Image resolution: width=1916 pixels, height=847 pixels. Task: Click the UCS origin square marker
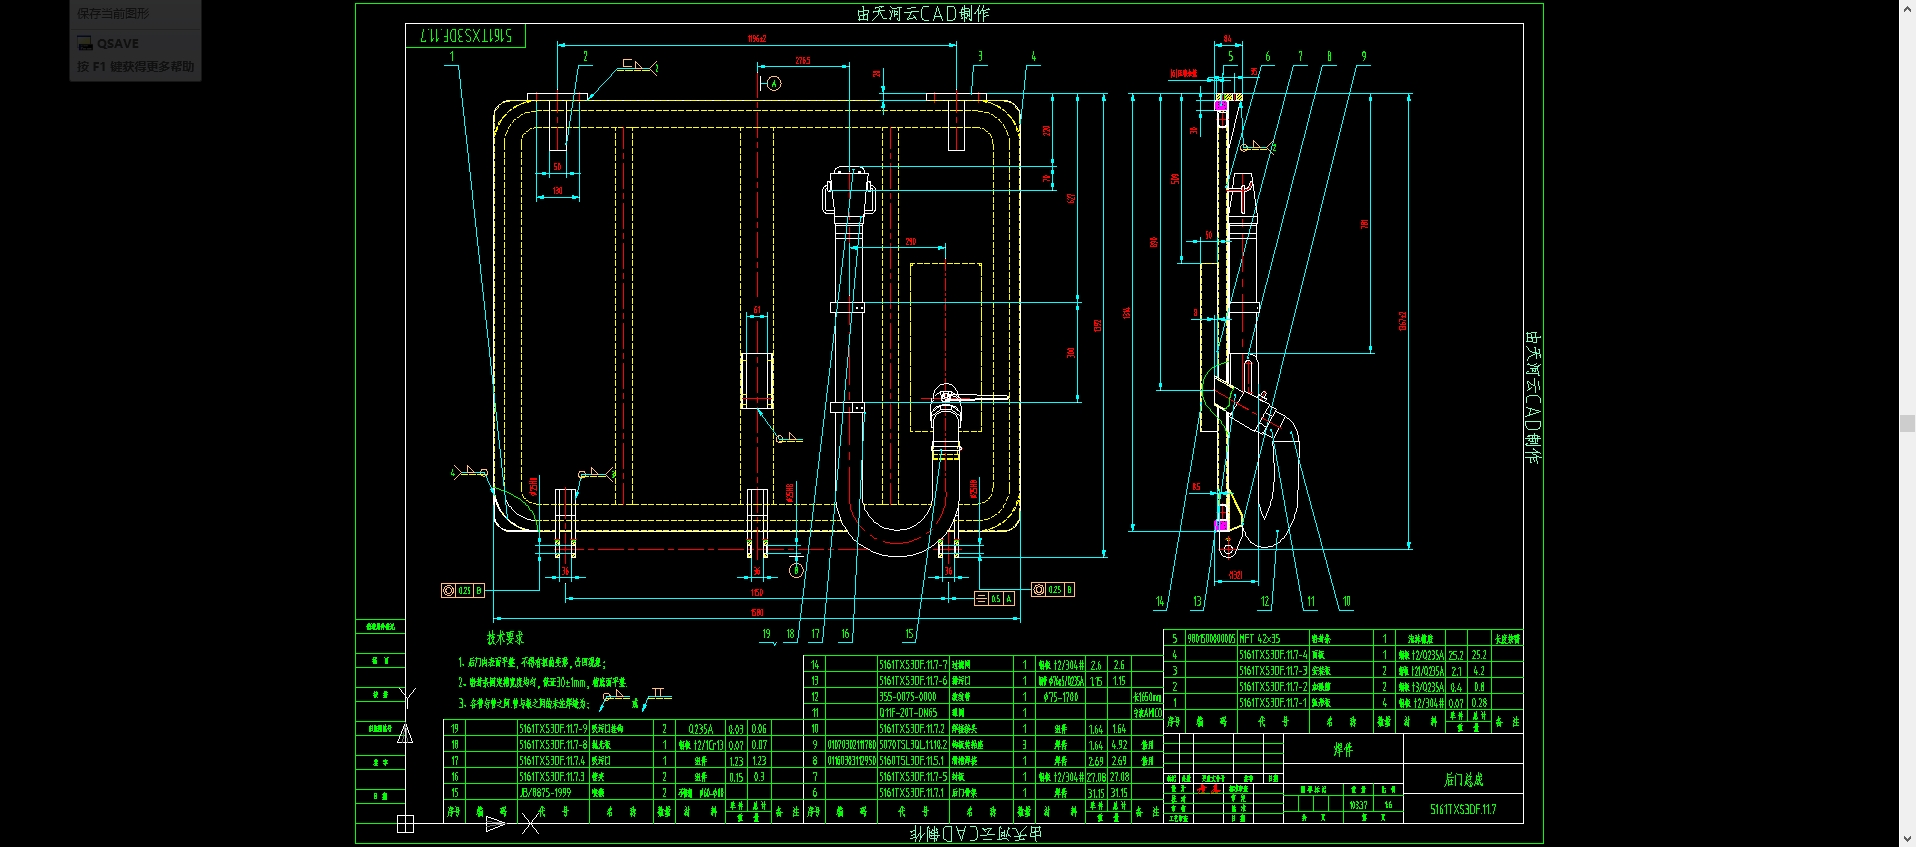[405, 824]
